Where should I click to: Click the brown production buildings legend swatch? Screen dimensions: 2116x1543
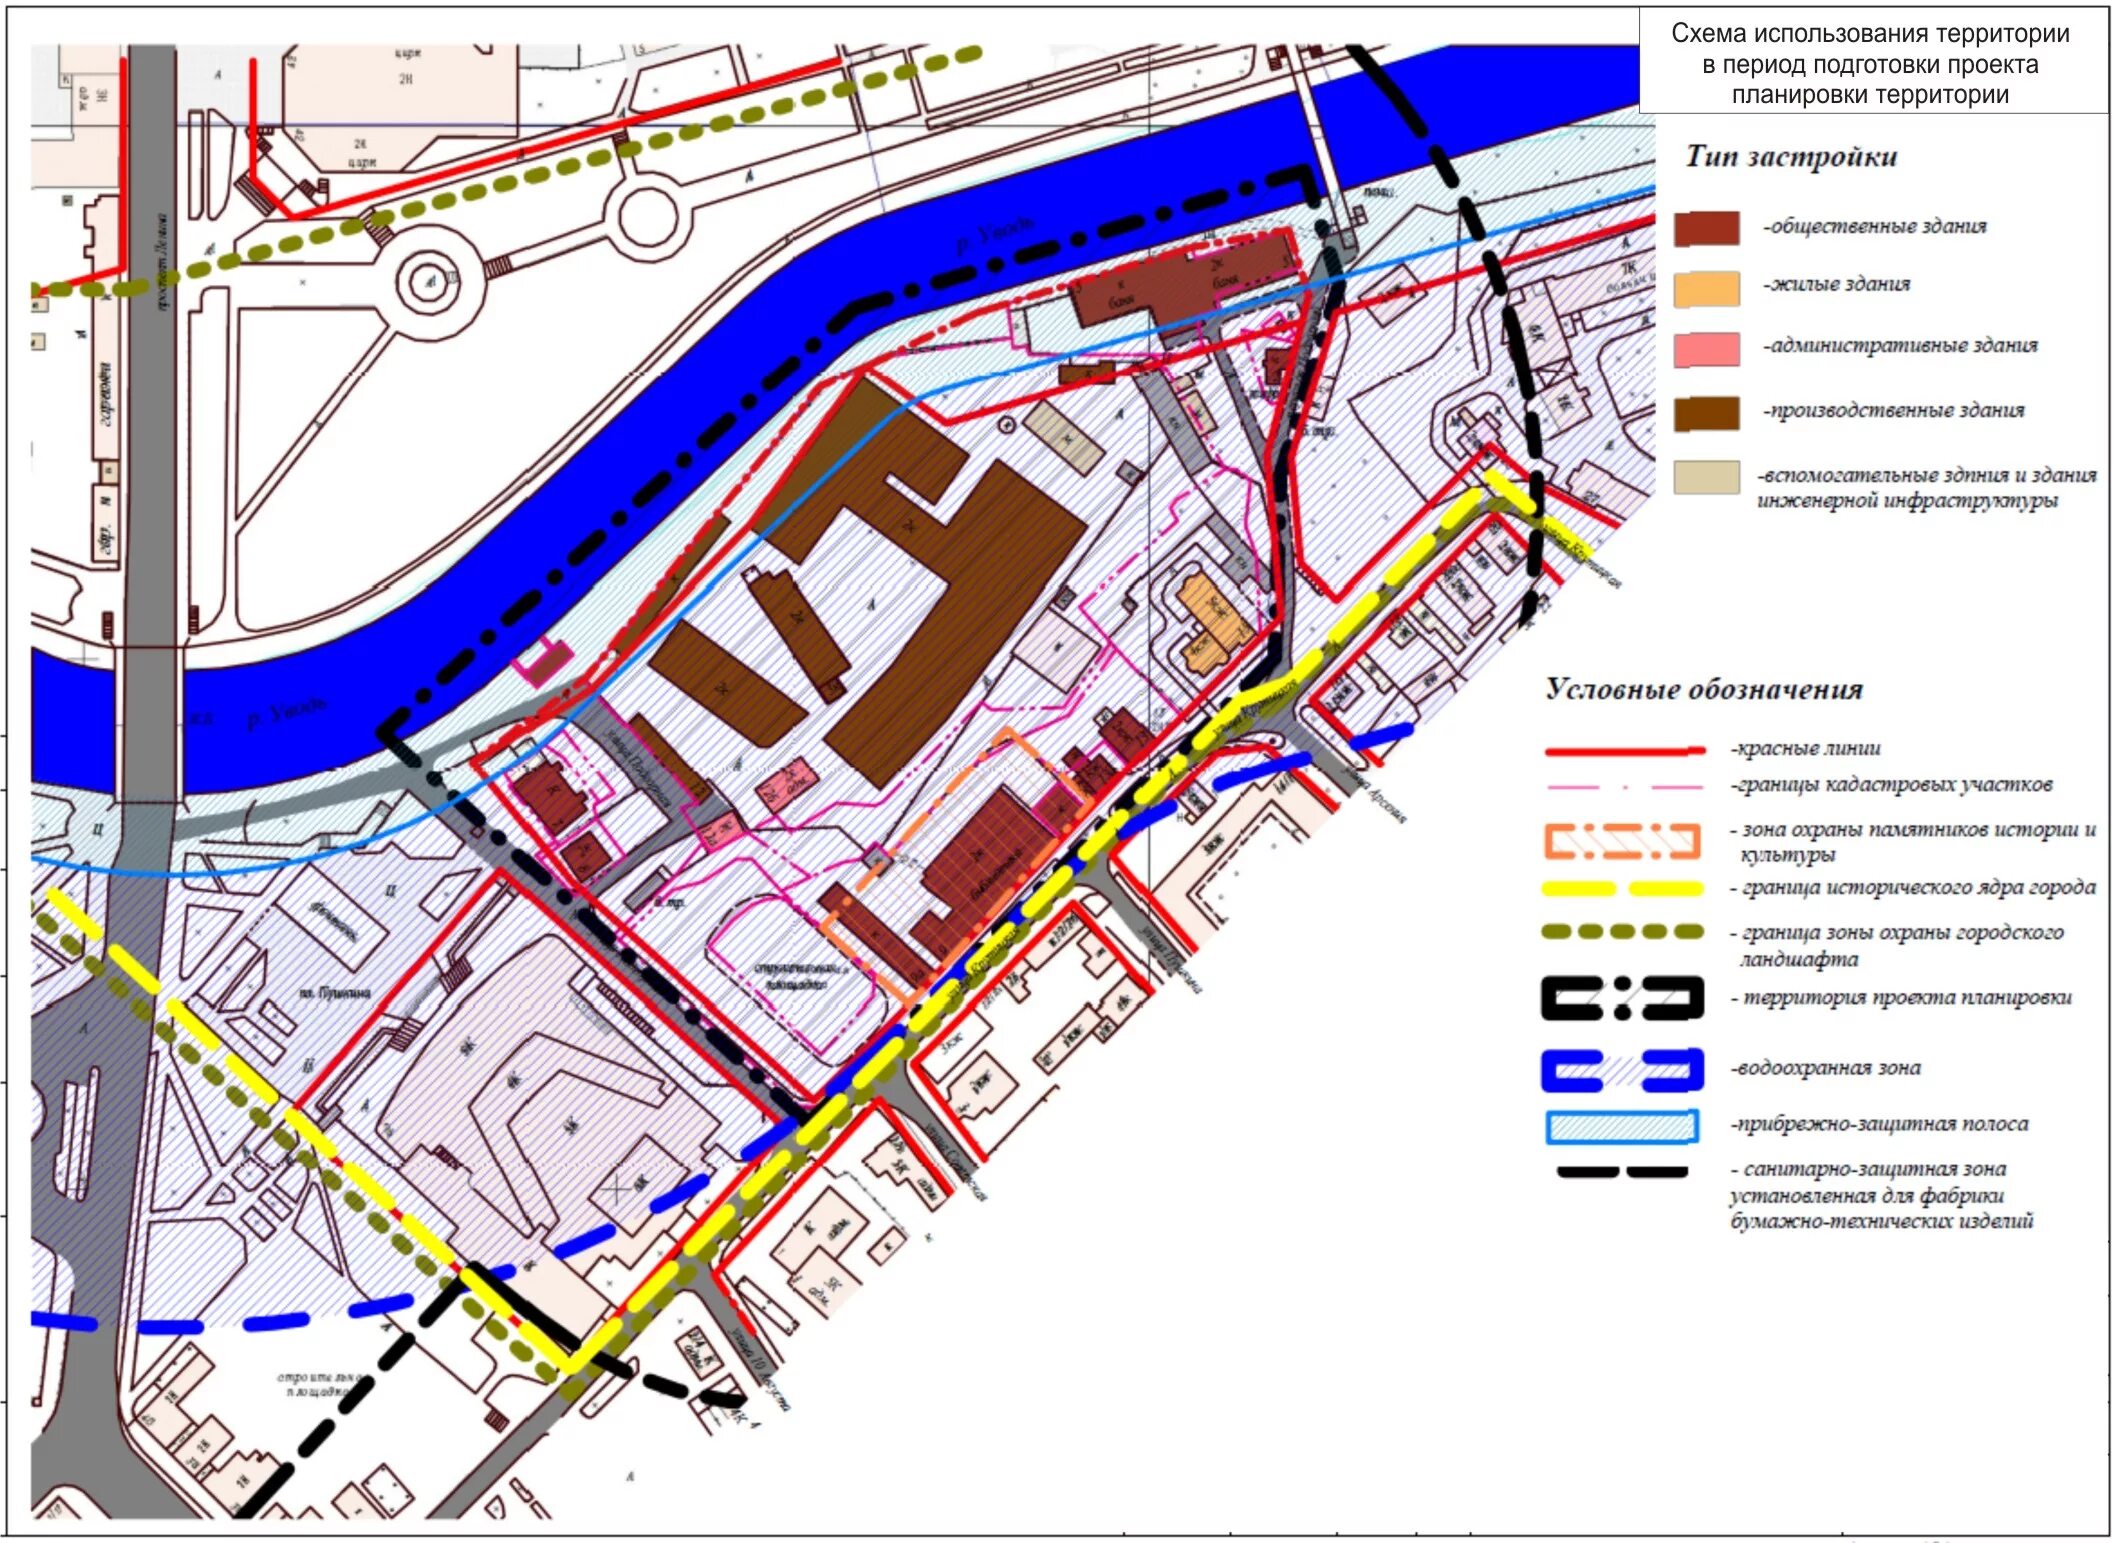click(1706, 414)
